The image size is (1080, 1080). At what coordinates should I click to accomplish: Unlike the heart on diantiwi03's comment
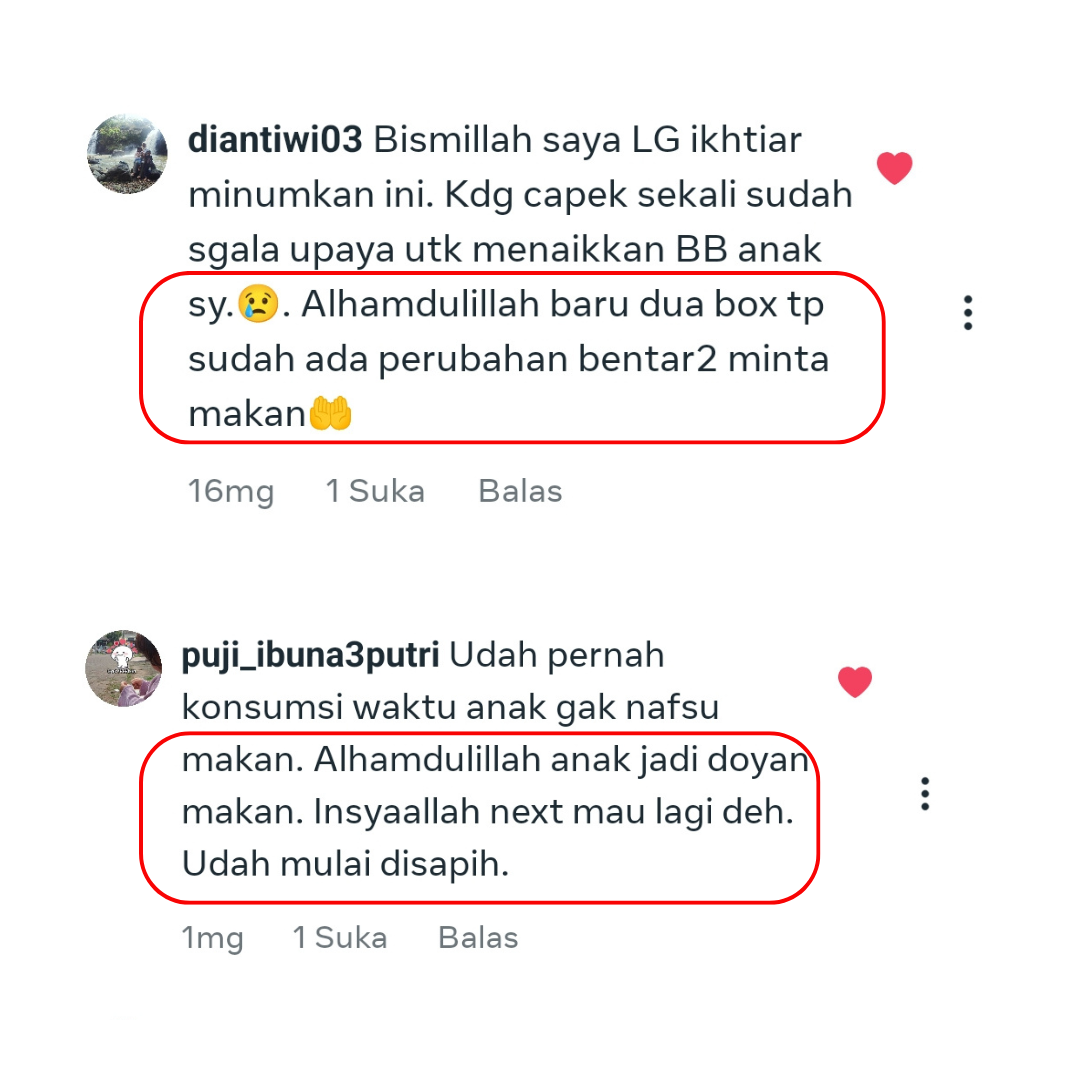(894, 168)
